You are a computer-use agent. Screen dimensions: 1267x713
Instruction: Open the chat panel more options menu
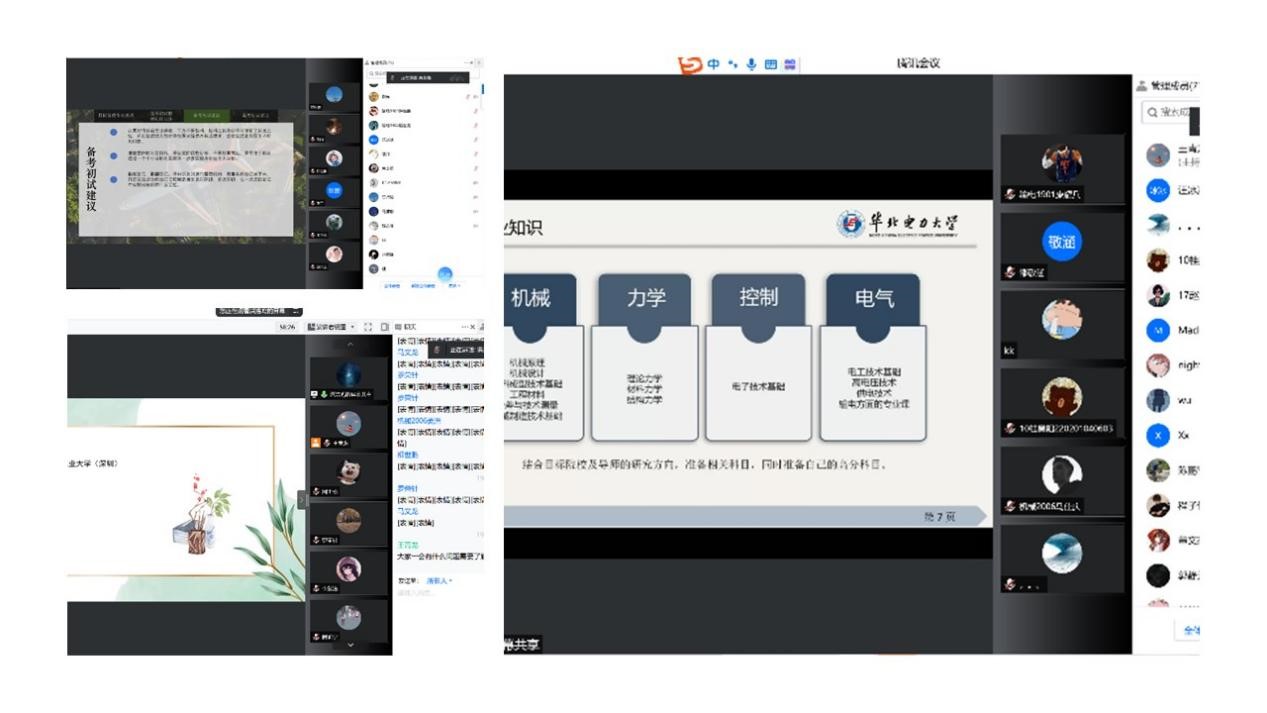pyautogui.click(x=462, y=327)
